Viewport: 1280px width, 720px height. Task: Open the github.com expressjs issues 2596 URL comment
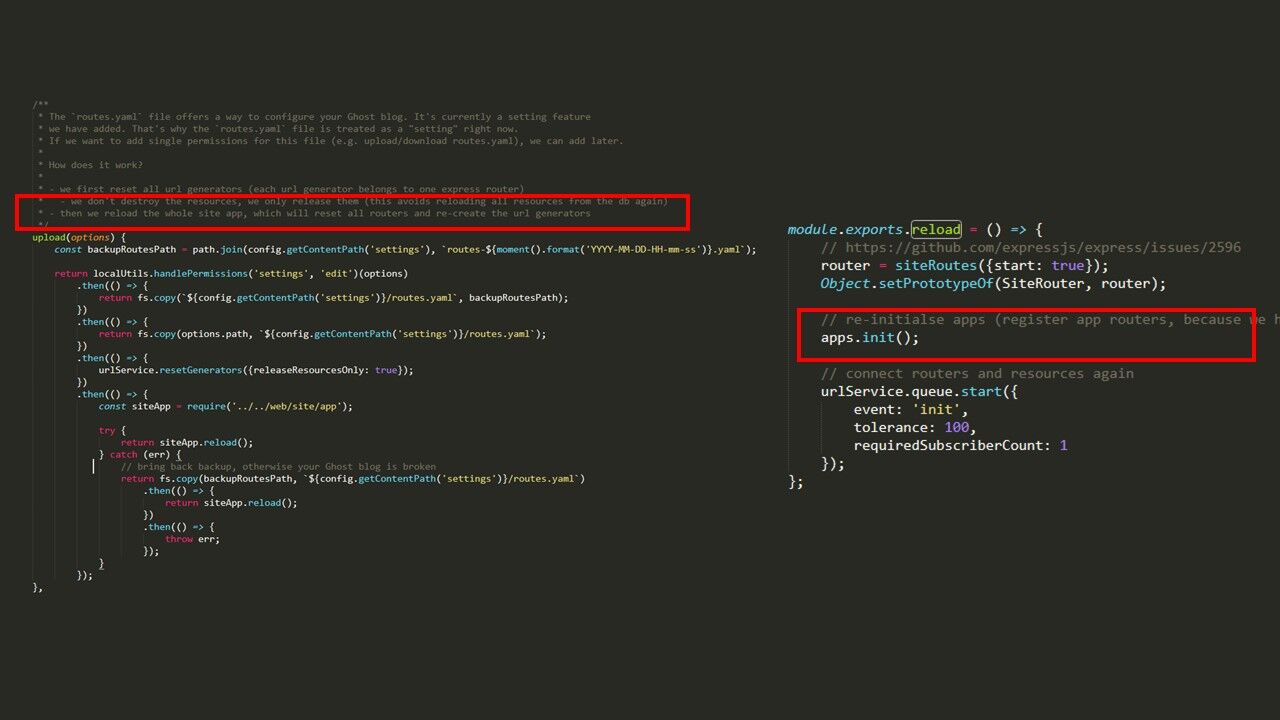1031,247
